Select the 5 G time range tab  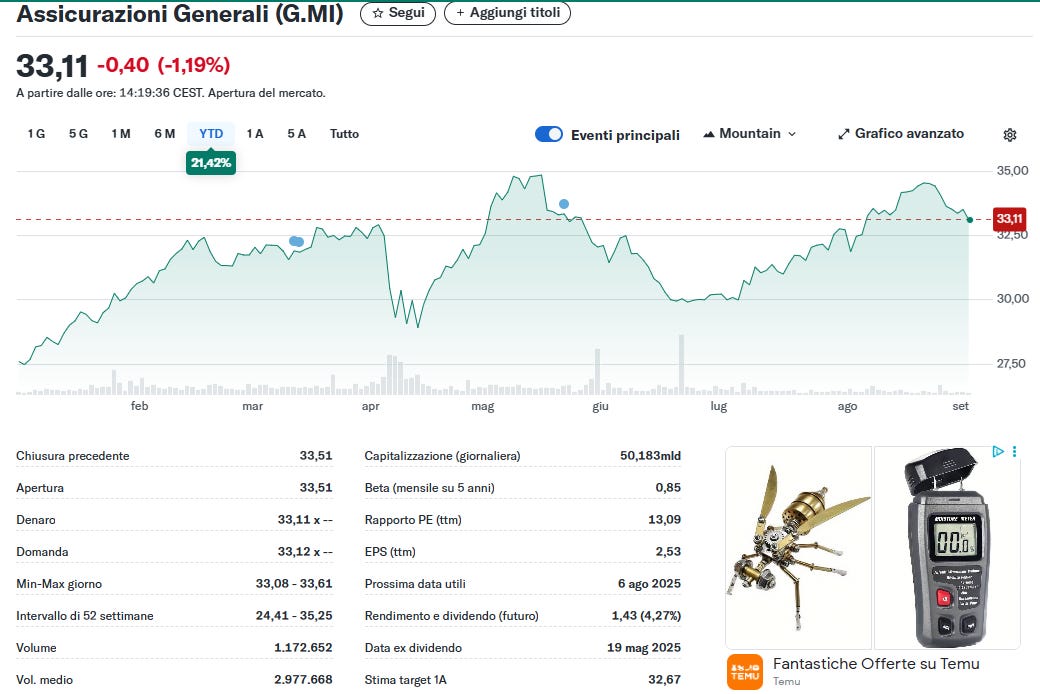78,134
